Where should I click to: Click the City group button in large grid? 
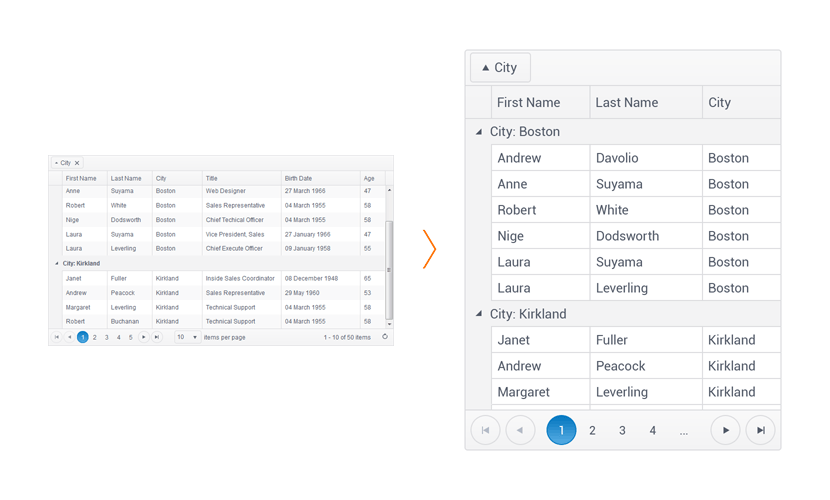500,68
